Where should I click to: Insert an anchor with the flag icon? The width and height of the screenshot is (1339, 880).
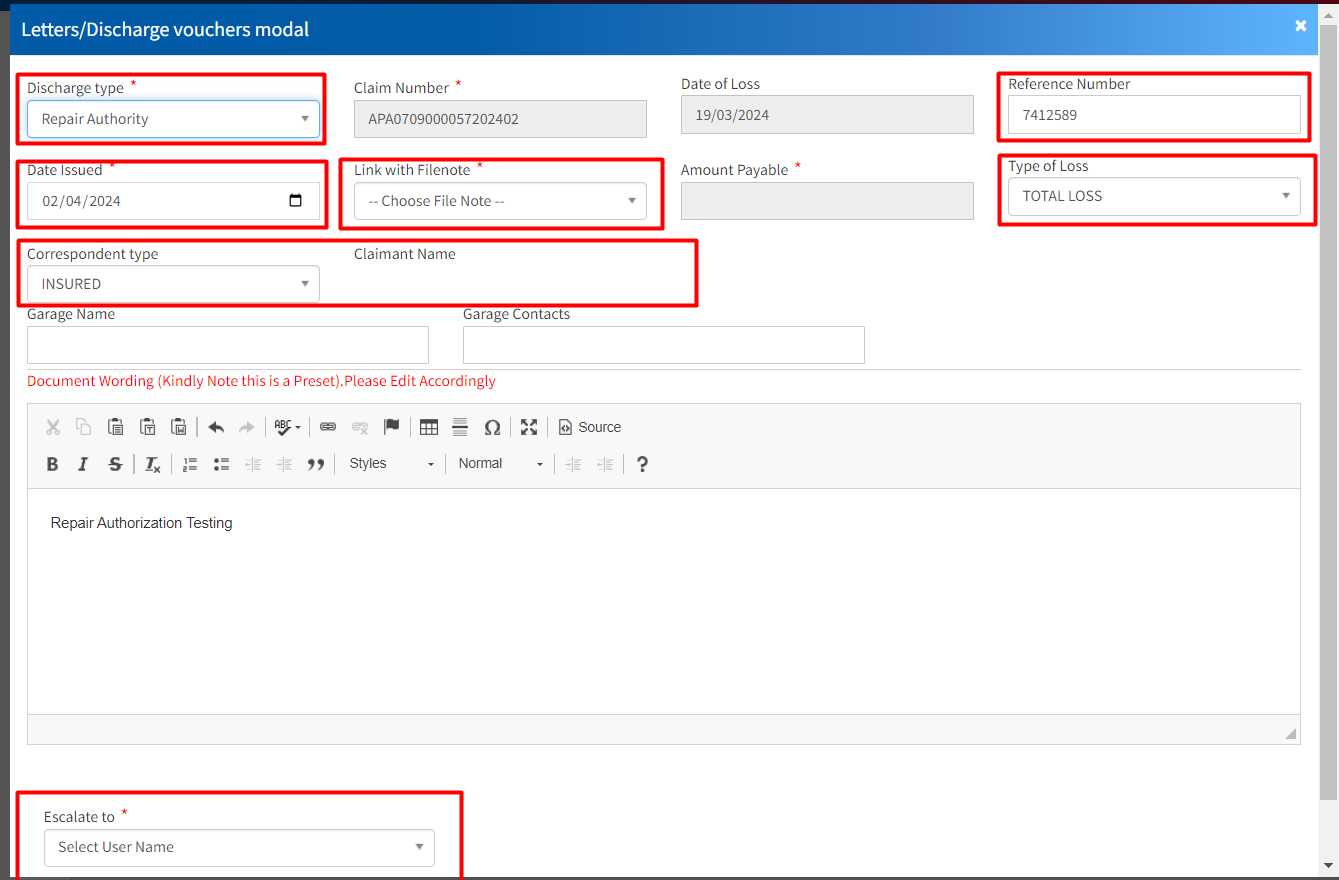click(392, 428)
